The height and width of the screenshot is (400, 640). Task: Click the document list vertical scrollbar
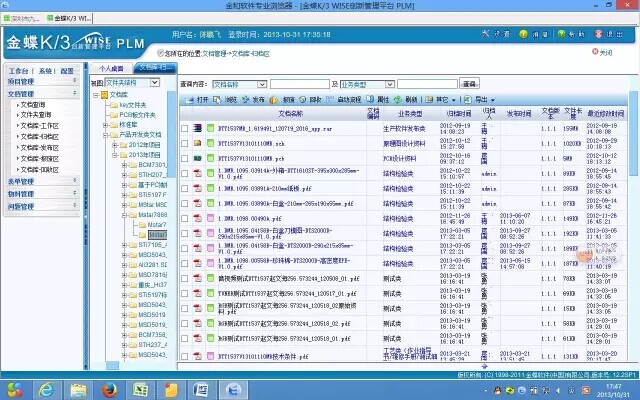pos(633,135)
